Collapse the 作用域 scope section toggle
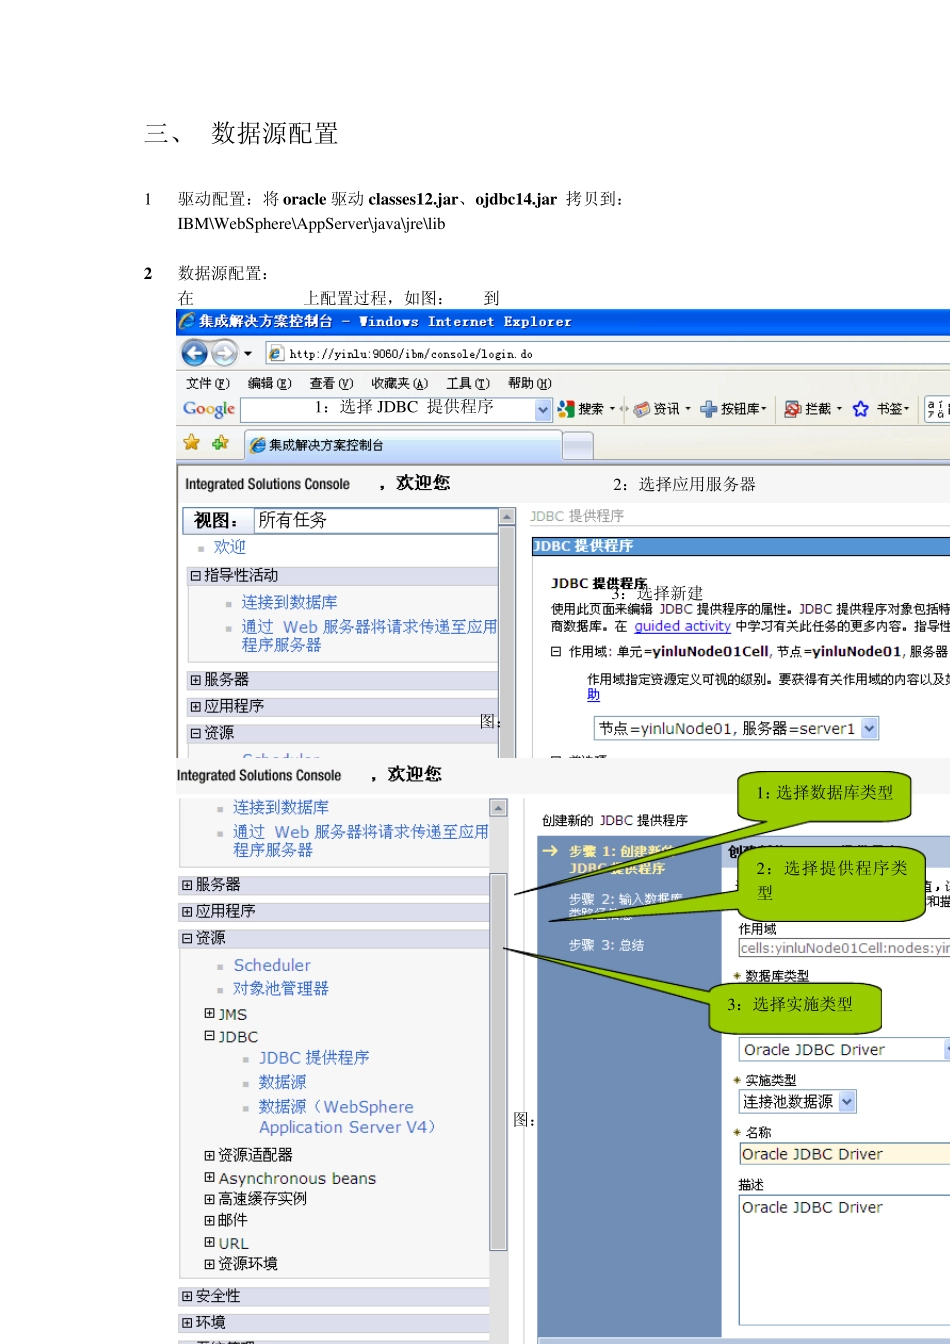 555,651
